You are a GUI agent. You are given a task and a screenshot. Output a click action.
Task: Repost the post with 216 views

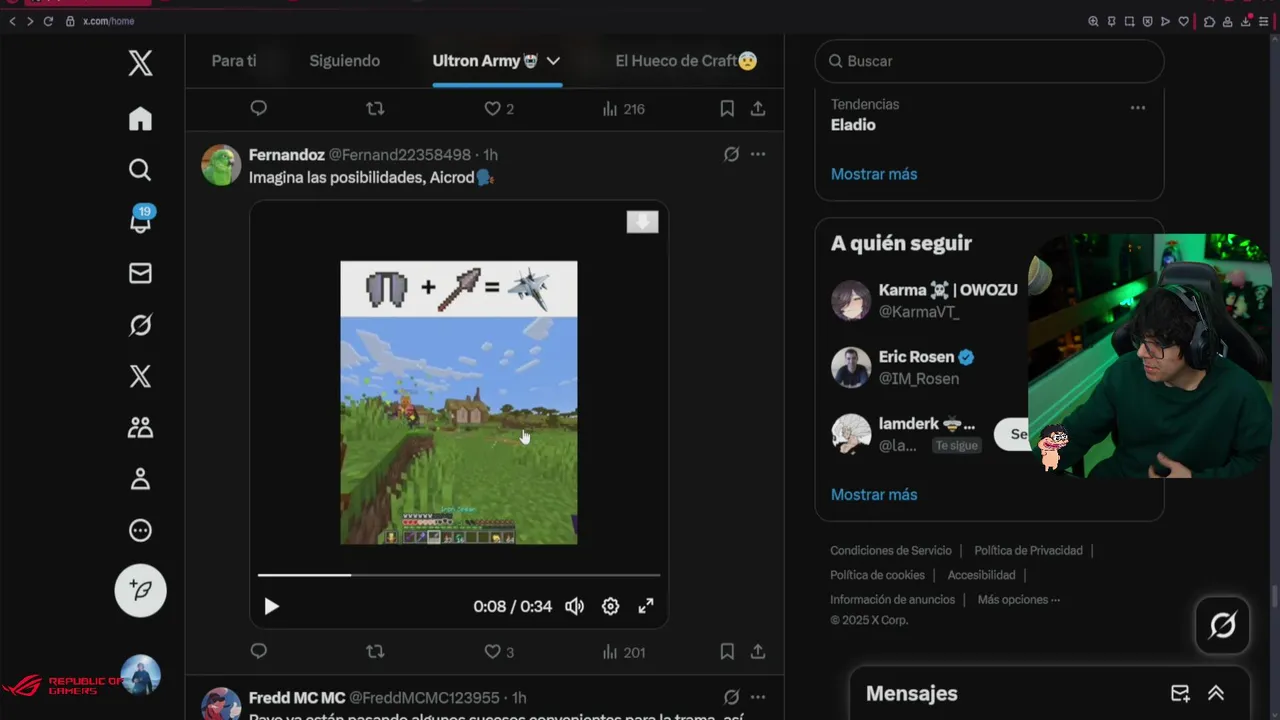click(375, 108)
